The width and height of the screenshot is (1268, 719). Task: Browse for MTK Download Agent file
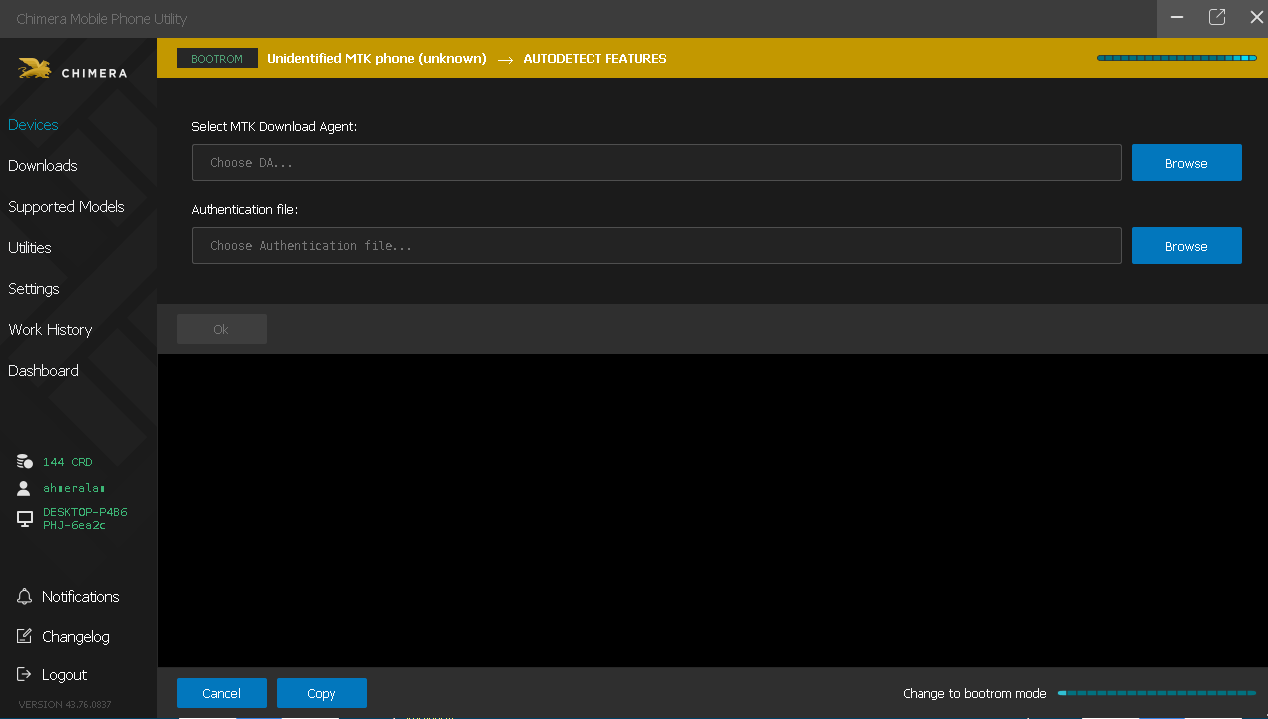point(1186,163)
